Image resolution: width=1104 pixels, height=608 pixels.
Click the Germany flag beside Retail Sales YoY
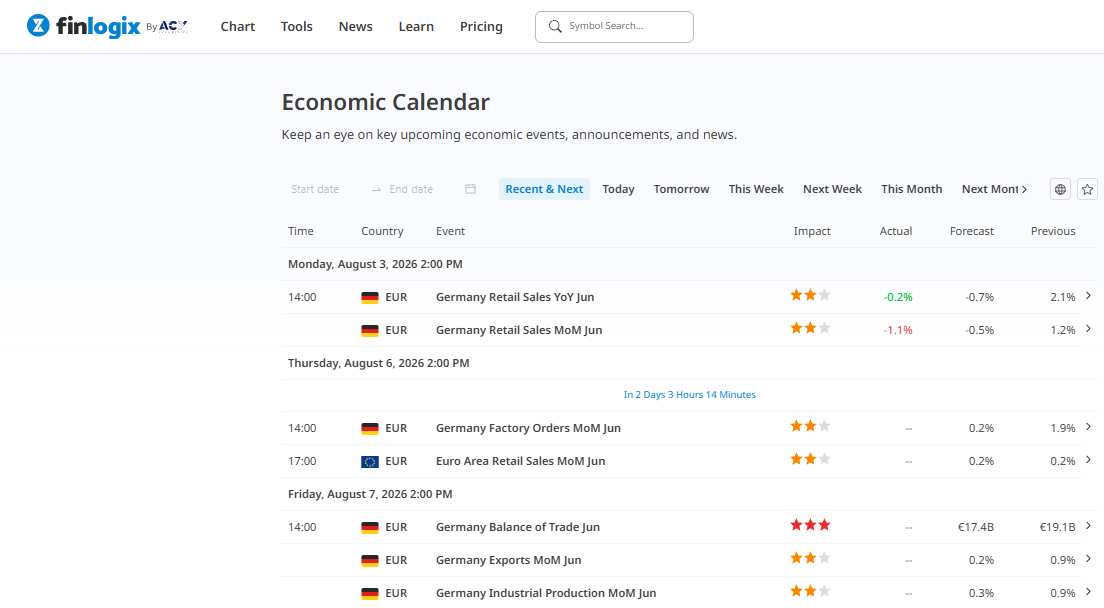pos(370,298)
